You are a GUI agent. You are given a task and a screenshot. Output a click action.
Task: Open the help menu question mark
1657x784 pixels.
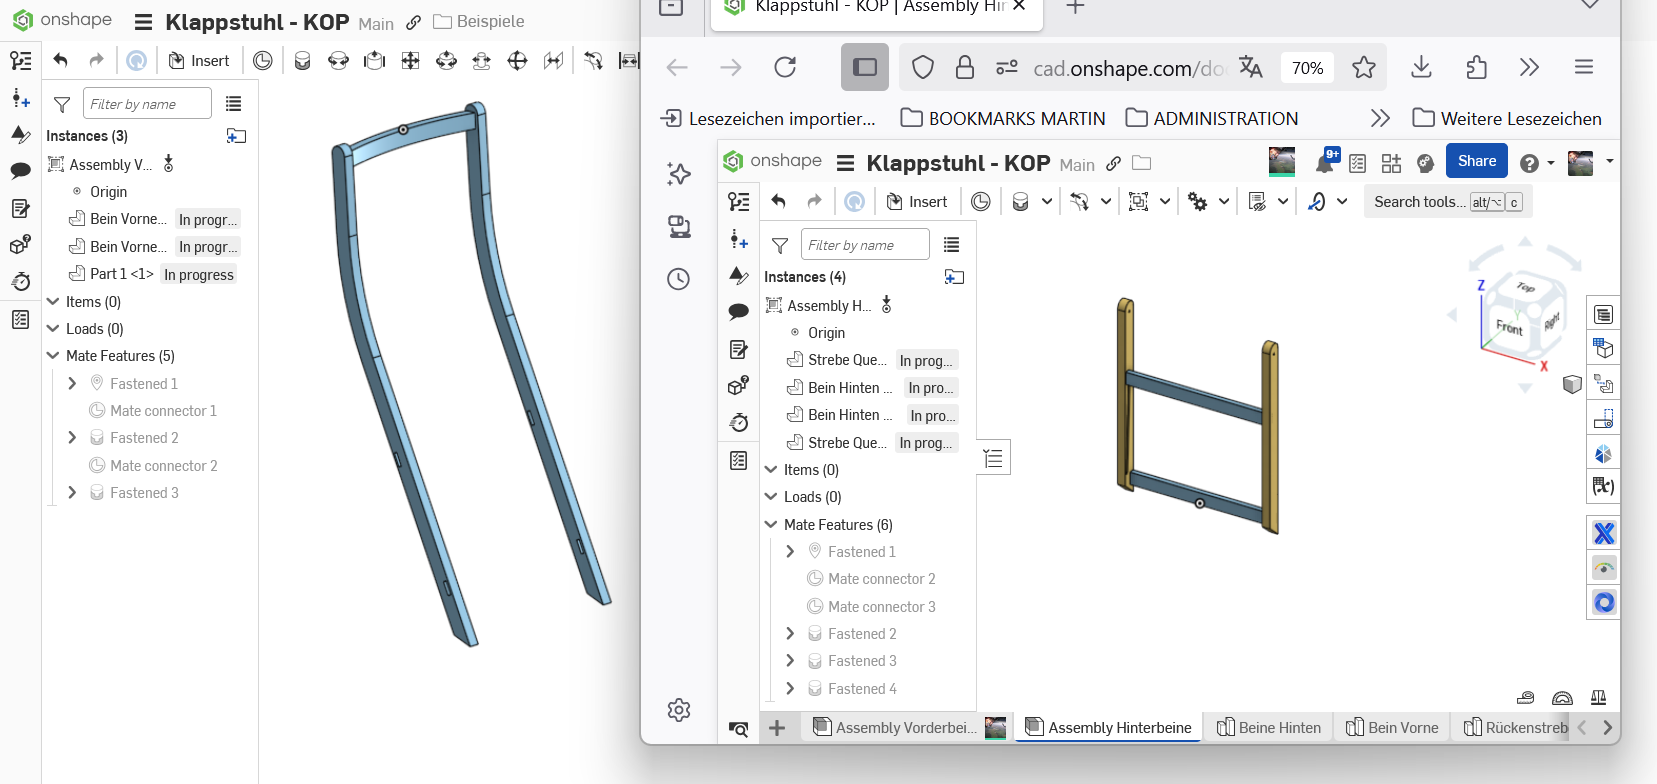(1529, 163)
